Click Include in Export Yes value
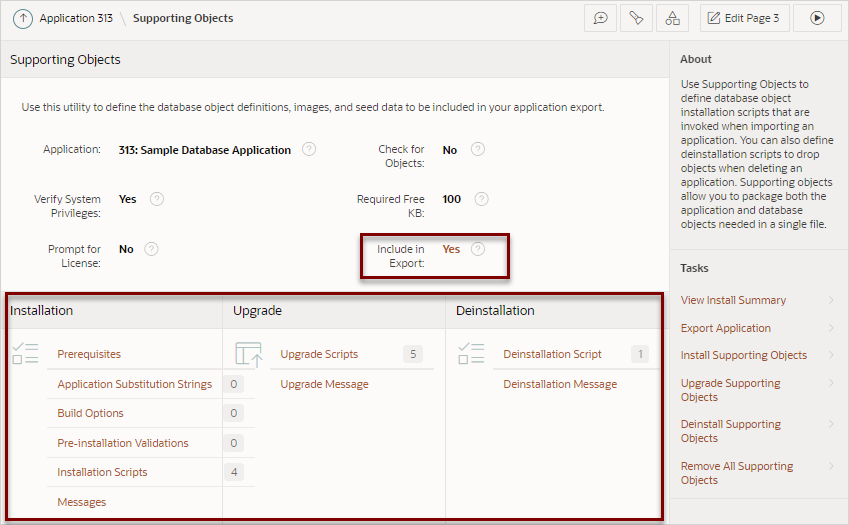The image size is (849, 525). coord(451,249)
